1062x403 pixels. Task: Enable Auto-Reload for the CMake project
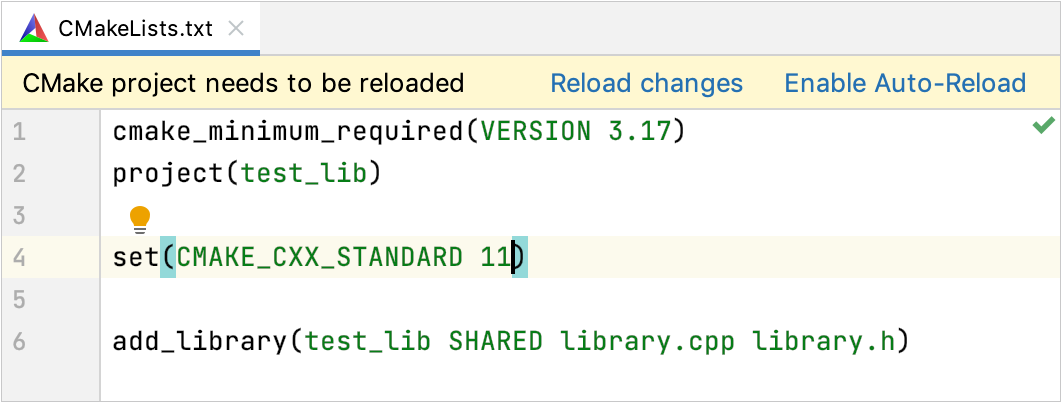[x=905, y=83]
